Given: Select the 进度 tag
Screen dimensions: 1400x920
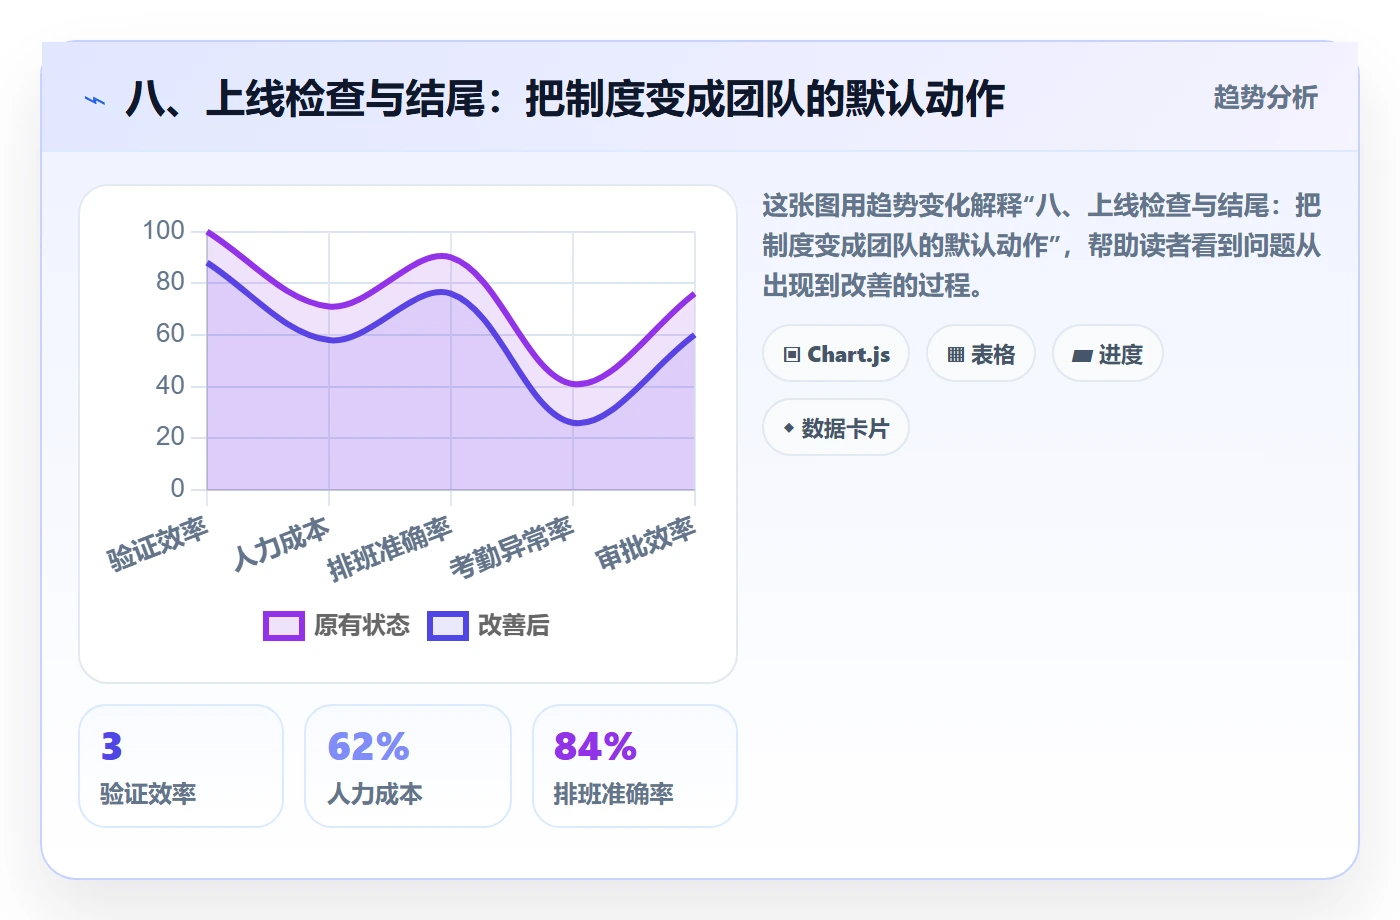Looking at the screenshot, I should [1108, 354].
